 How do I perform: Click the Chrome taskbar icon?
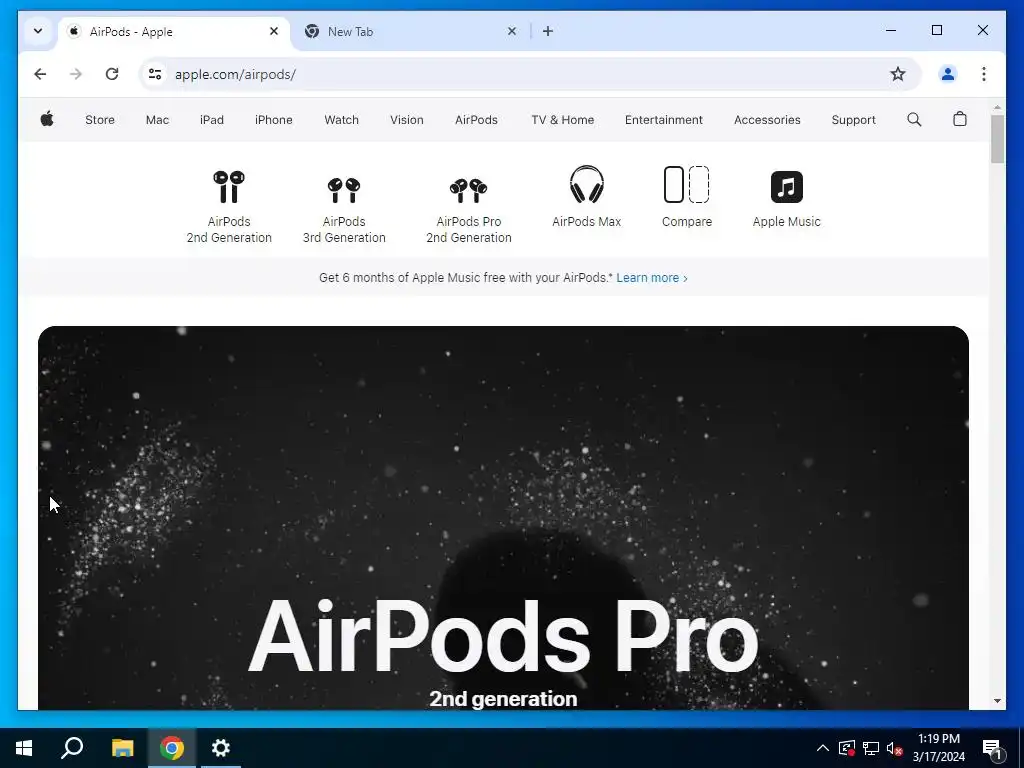click(x=172, y=748)
